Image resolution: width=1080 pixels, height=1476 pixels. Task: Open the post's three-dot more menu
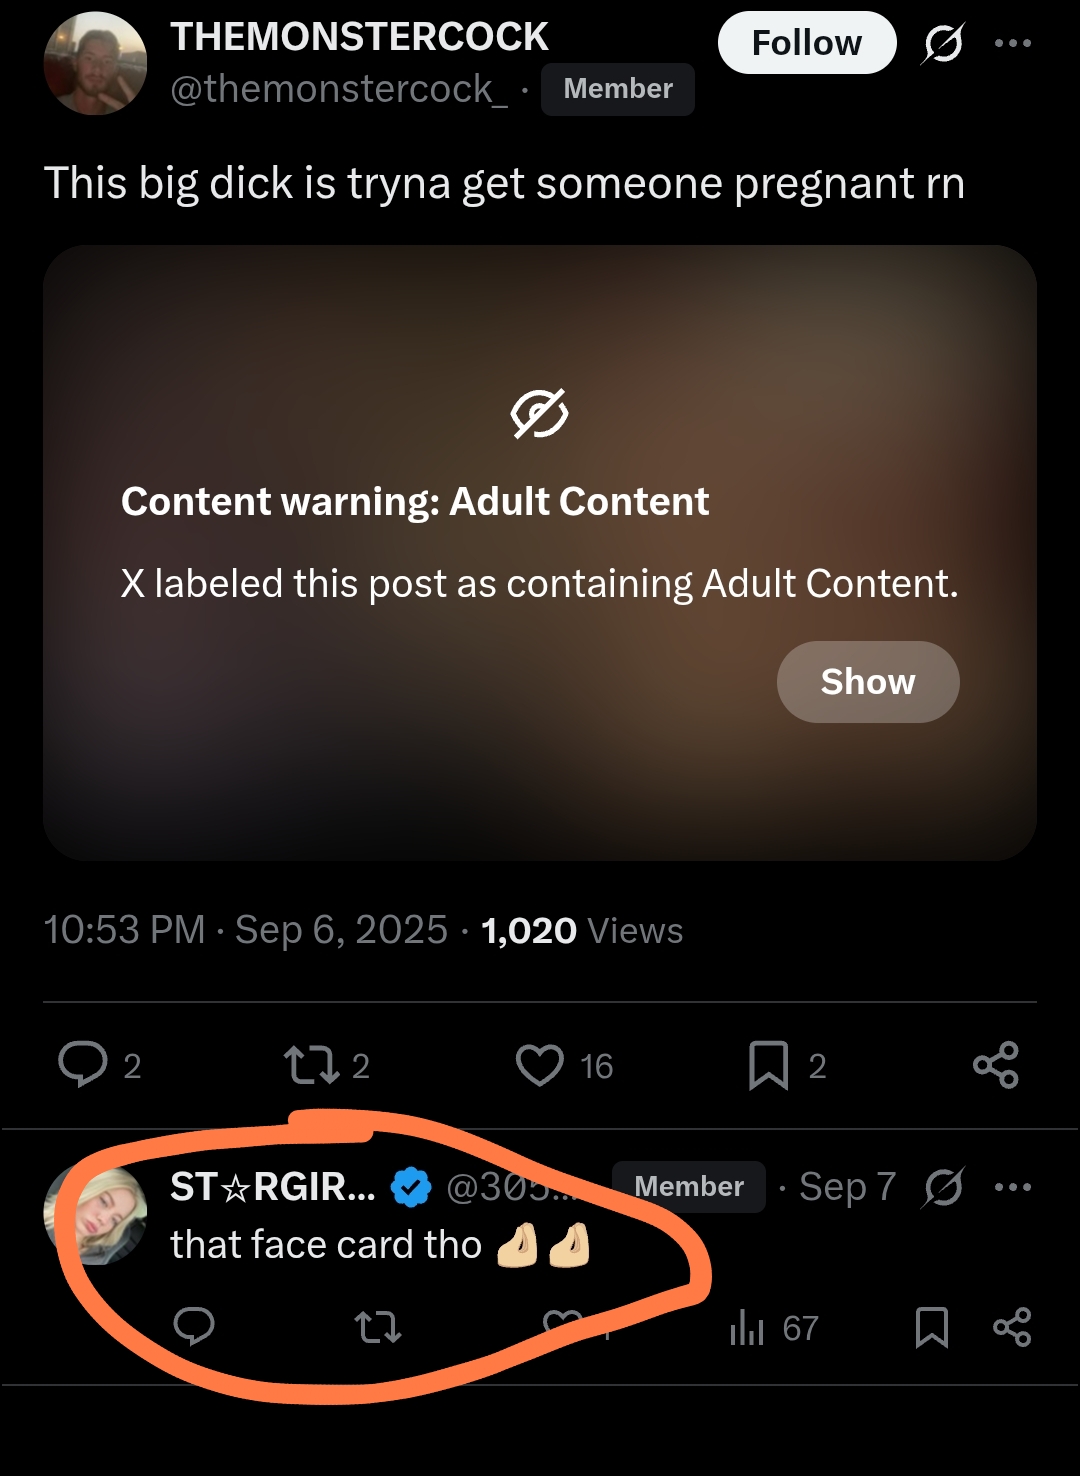1012,43
